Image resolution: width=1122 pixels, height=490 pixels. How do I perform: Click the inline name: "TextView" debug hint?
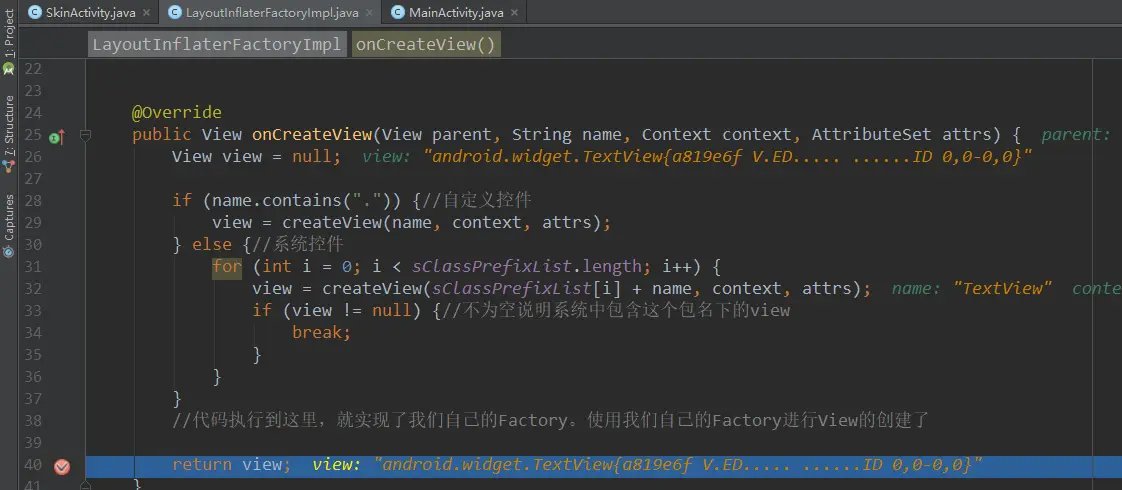972,288
